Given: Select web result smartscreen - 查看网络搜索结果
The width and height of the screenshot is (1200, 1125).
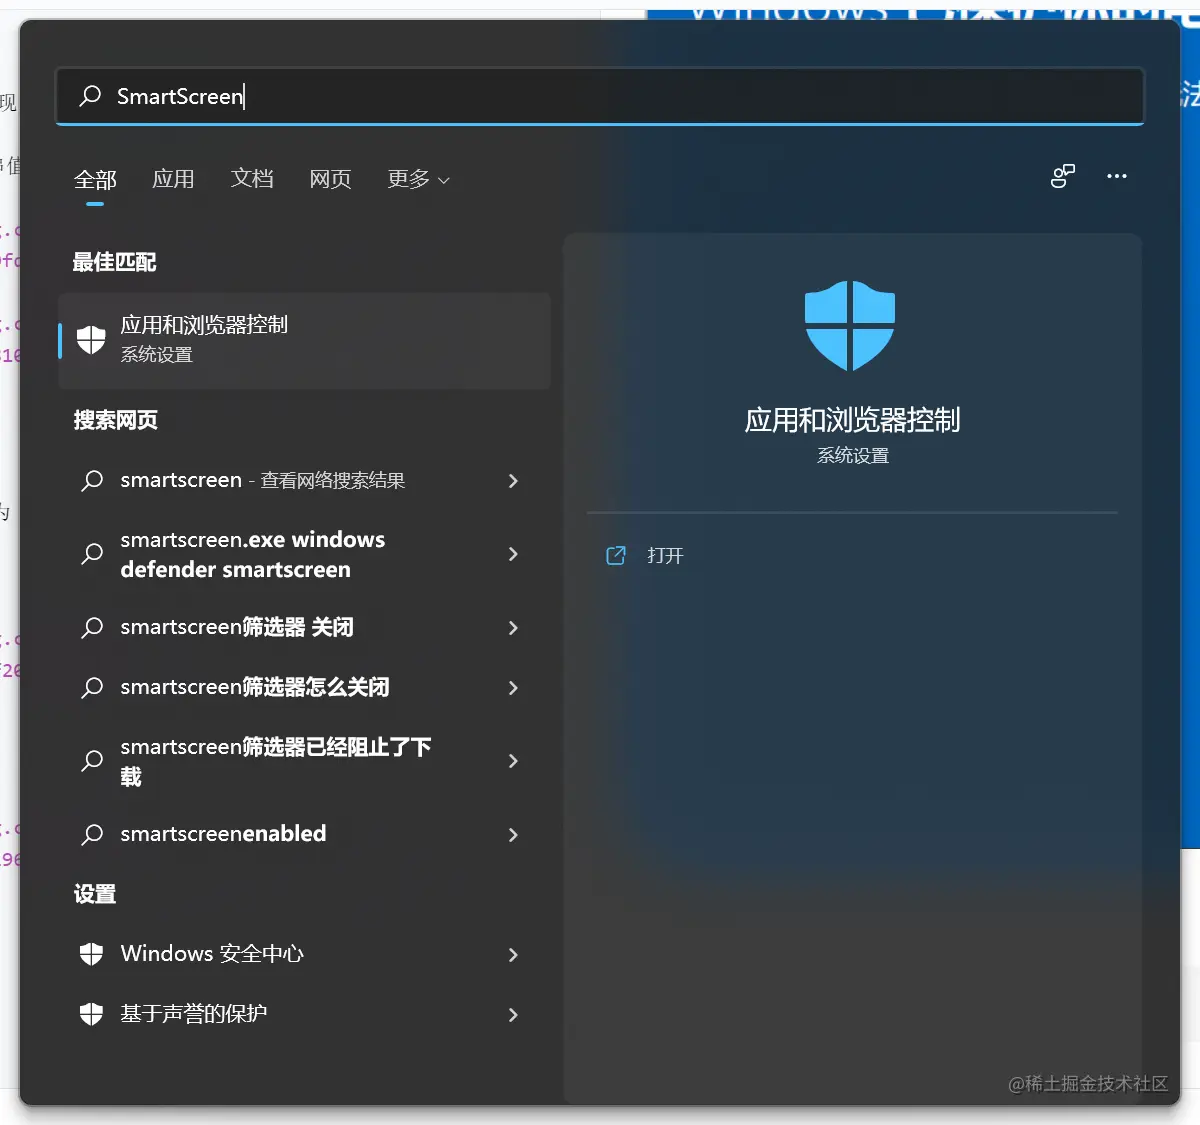Looking at the screenshot, I should (304, 481).
